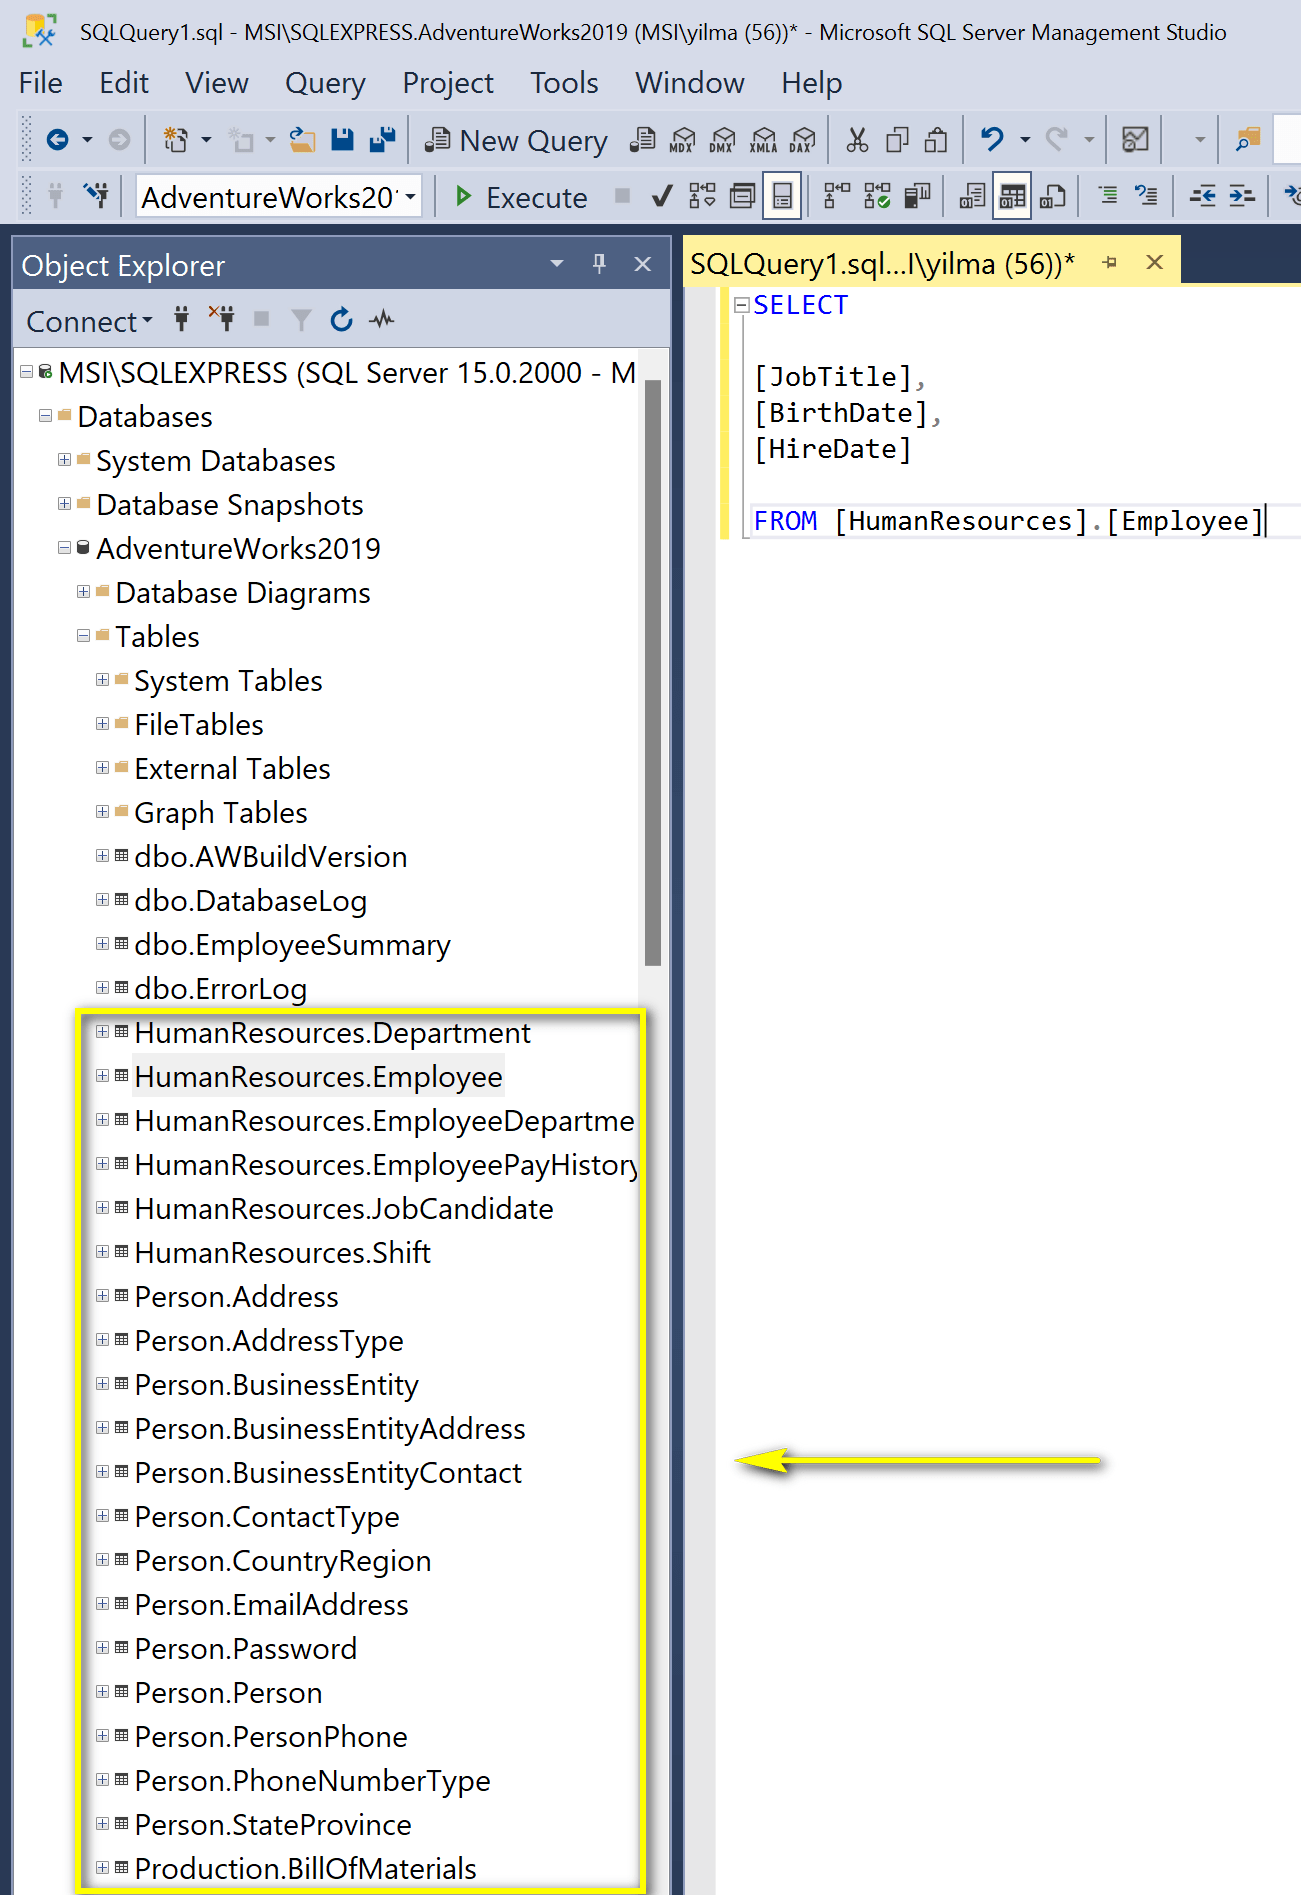Open the File menu
This screenshot has height=1895, width=1301.
pos(41,83)
